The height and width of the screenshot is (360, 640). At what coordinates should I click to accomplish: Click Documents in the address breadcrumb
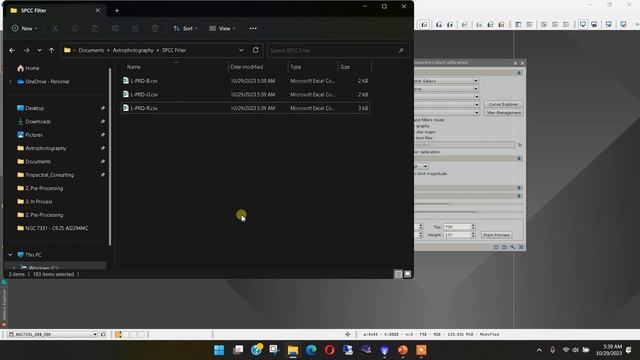pyautogui.click(x=91, y=50)
